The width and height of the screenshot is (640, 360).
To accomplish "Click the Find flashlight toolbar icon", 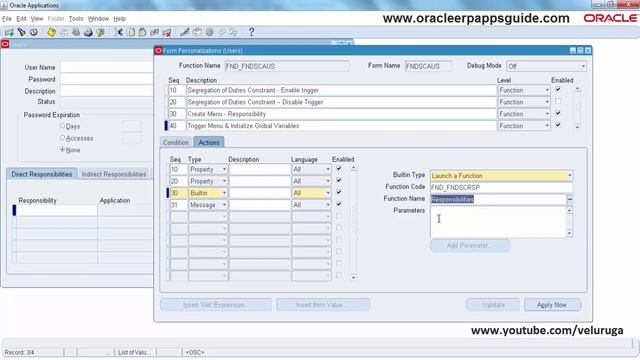I will point(22,32).
